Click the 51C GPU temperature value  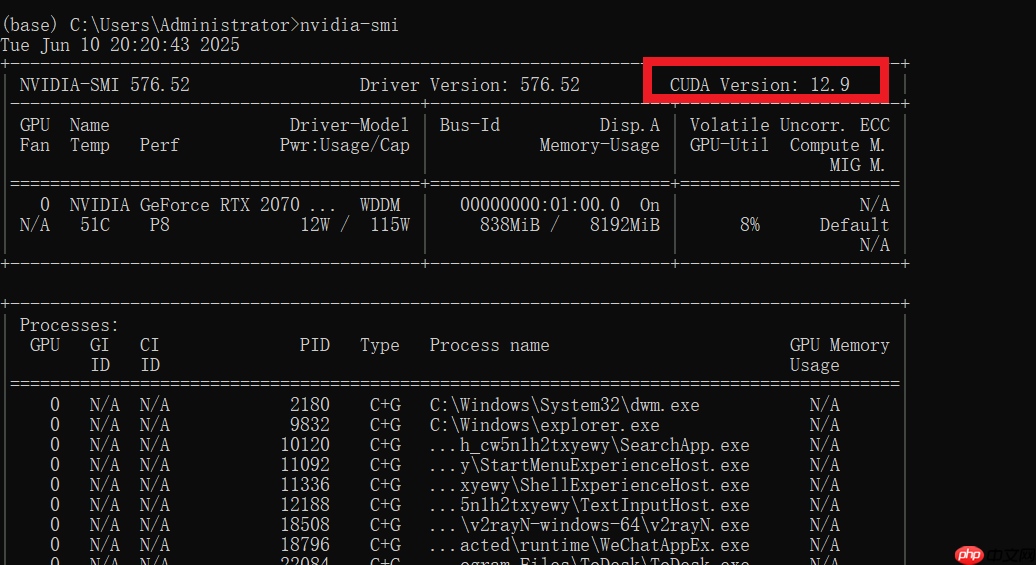point(94,225)
